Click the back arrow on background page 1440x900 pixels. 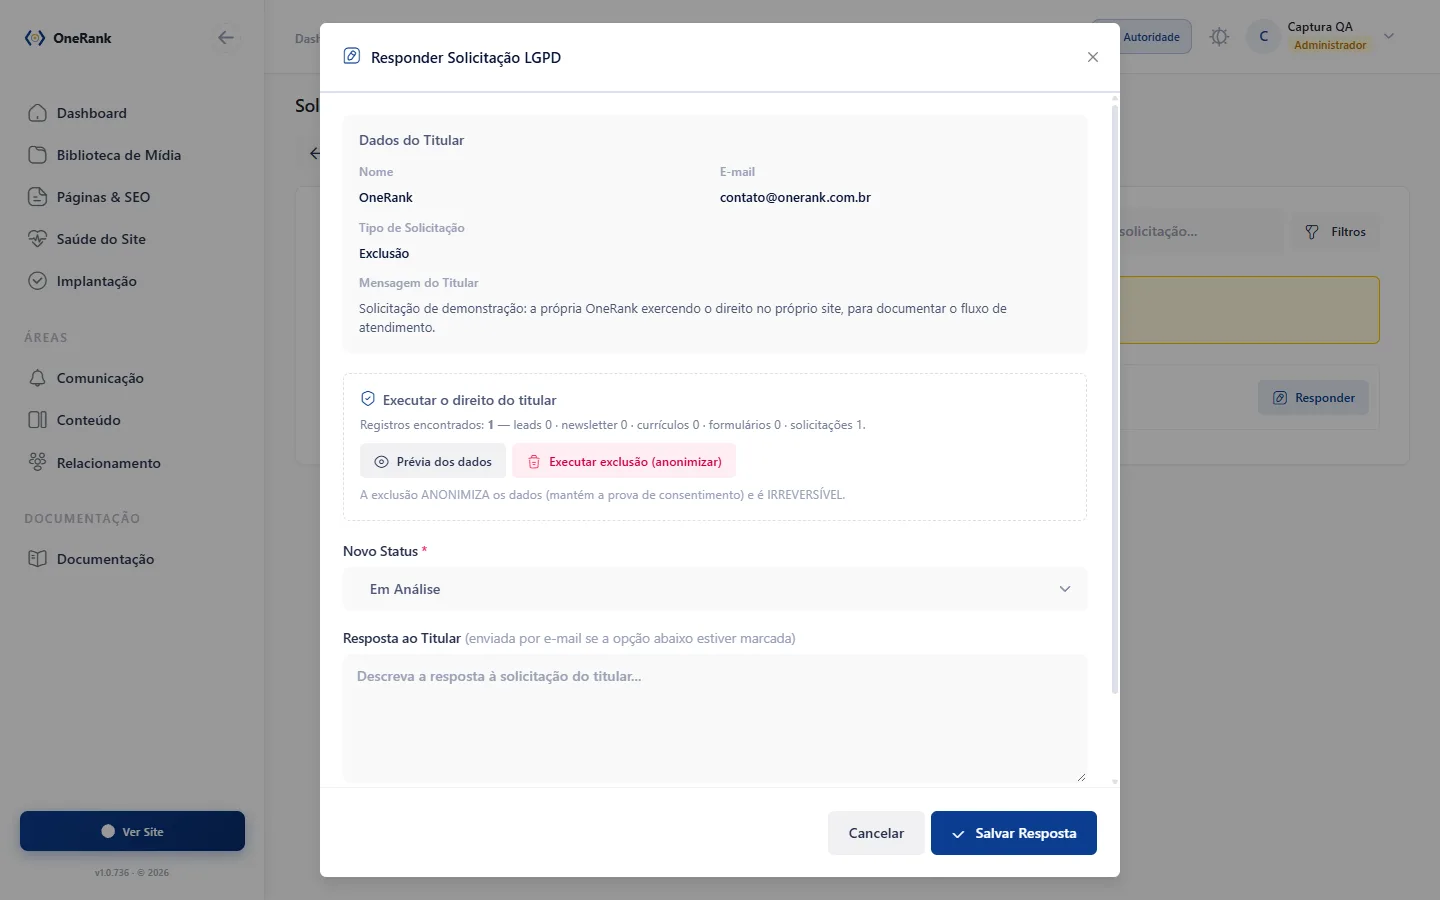[x=314, y=153]
